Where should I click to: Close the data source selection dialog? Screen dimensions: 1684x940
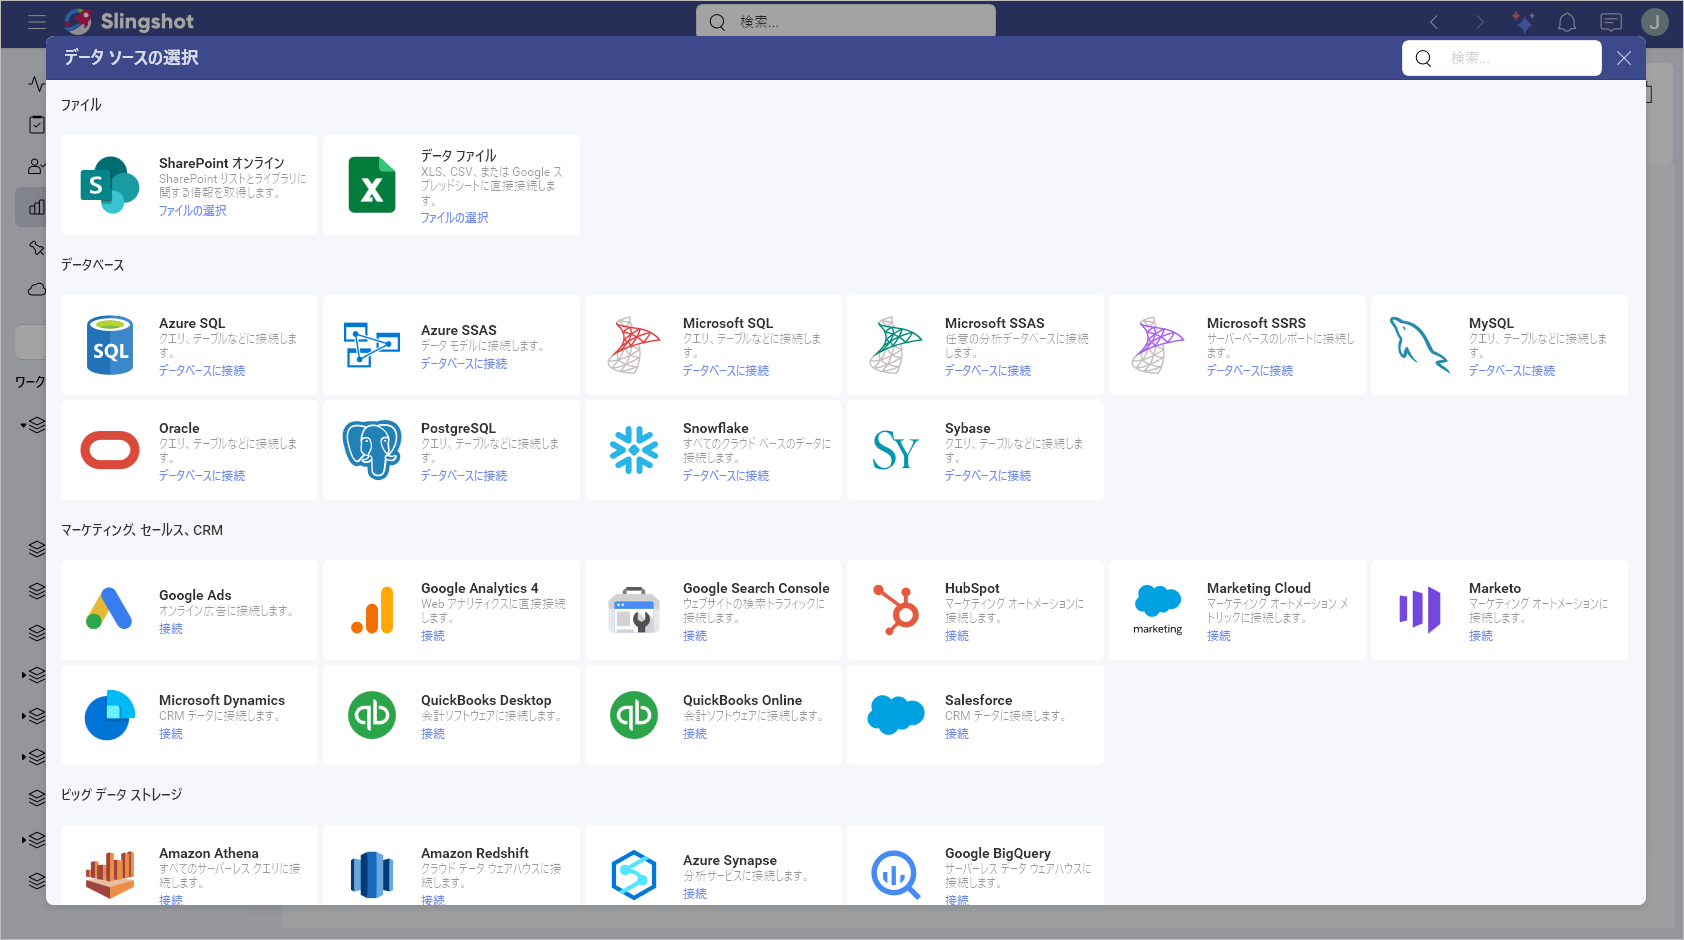click(x=1624, y=58)
